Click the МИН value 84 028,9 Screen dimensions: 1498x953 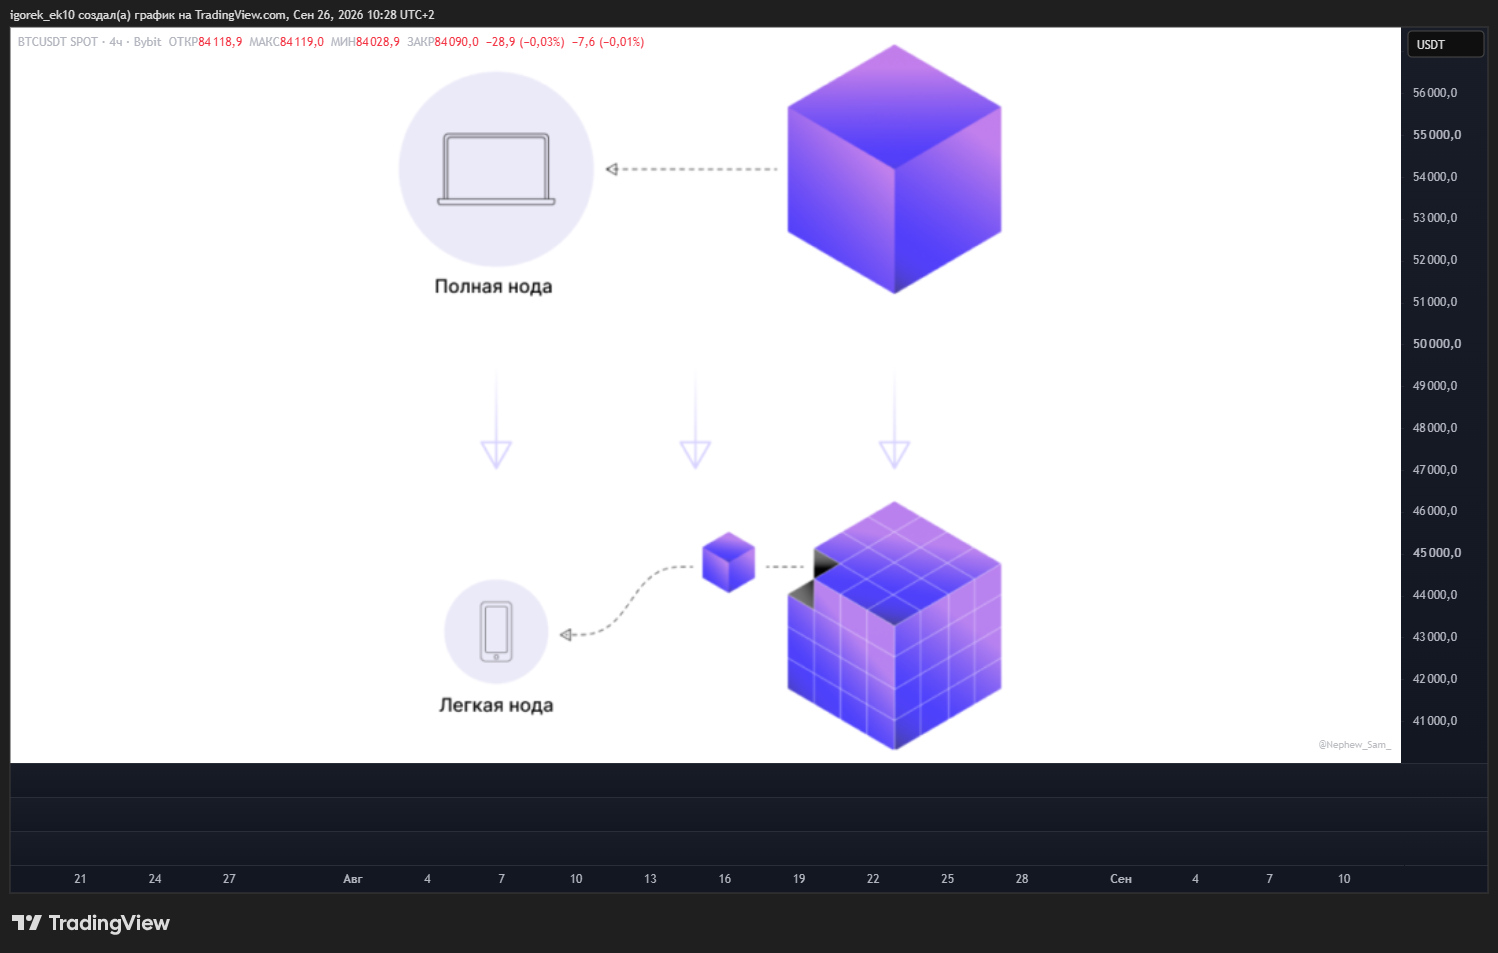378,42
